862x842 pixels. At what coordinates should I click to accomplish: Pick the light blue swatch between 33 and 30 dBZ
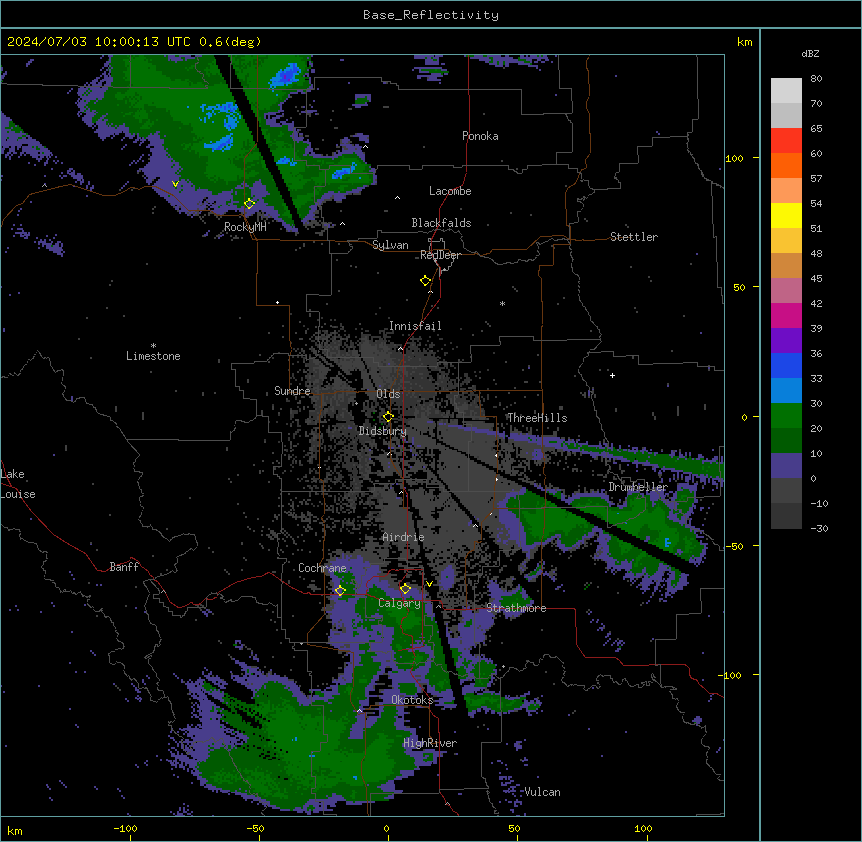786,390
